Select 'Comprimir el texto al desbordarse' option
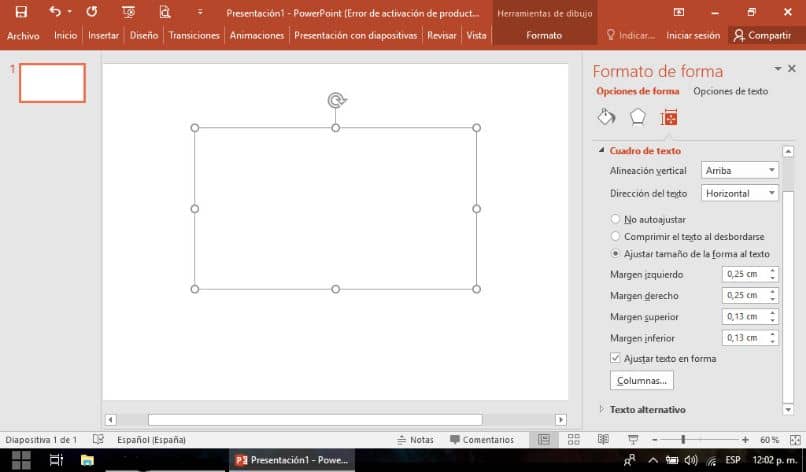The height and width of the screenshot is (472, 806). click(x=615, y=237)
